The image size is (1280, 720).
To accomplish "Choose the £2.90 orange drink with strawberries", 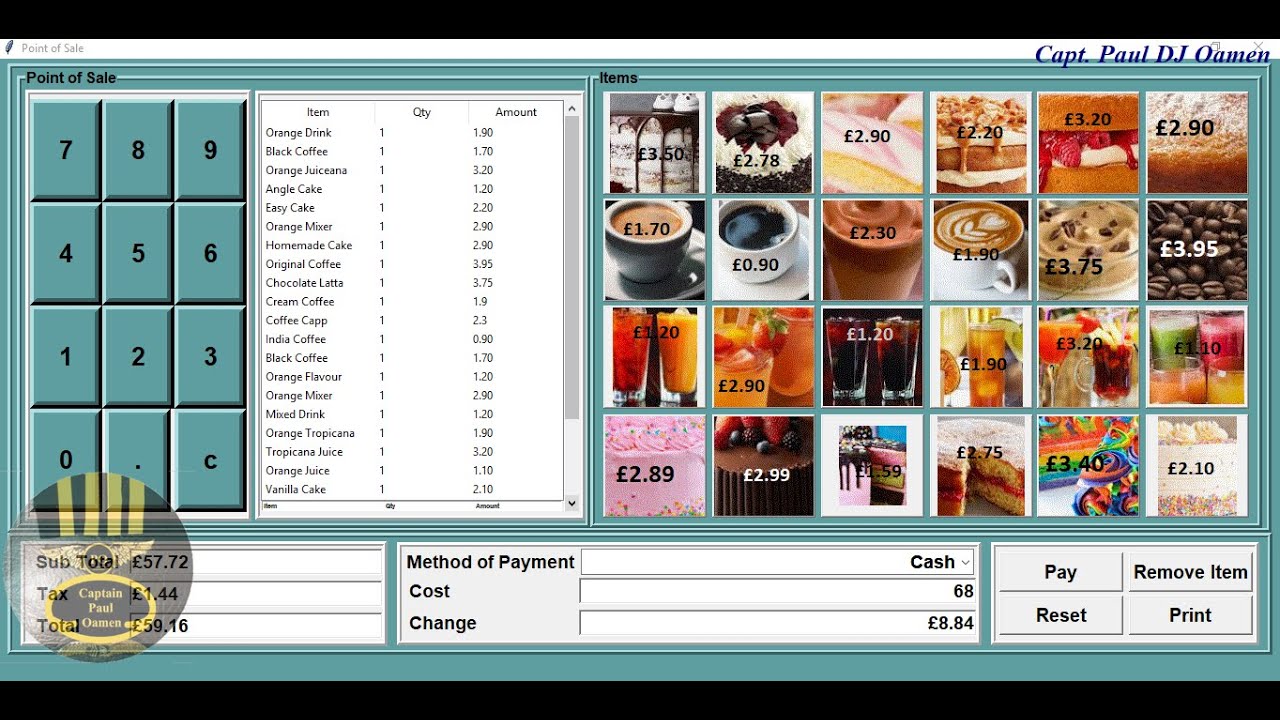I will [x=763, y=357].
